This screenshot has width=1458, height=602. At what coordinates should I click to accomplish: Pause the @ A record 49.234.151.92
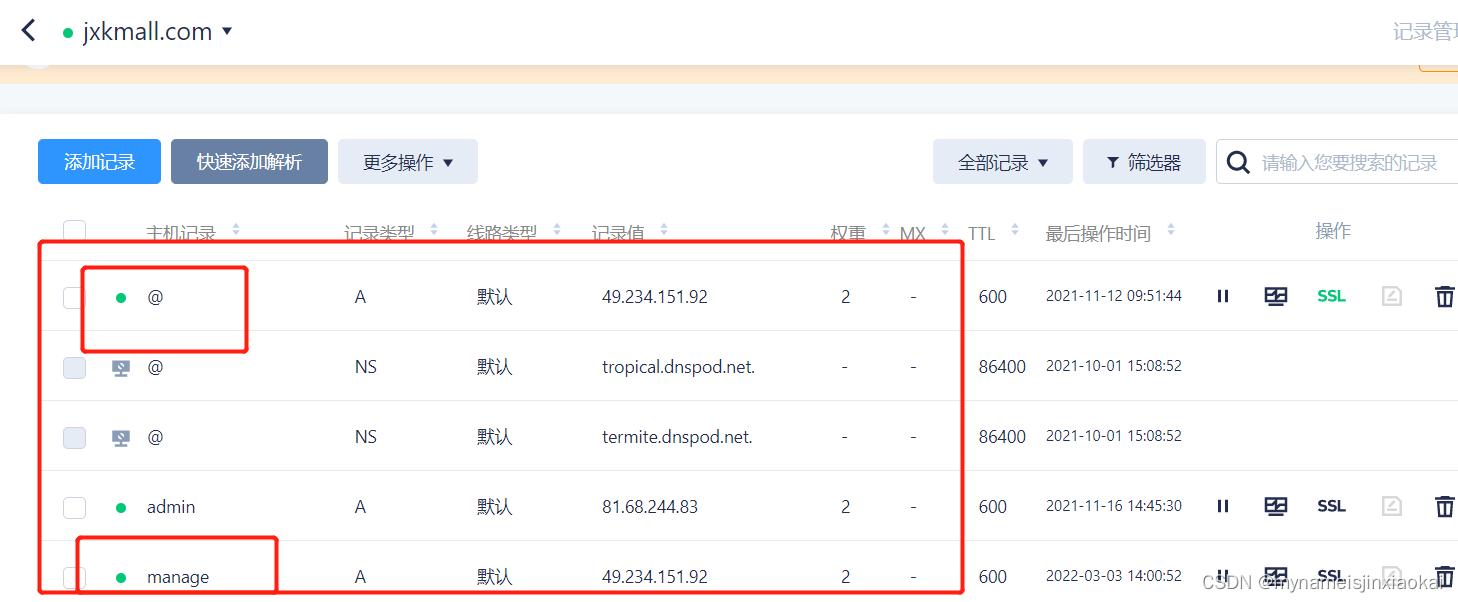coord(1222,296)
